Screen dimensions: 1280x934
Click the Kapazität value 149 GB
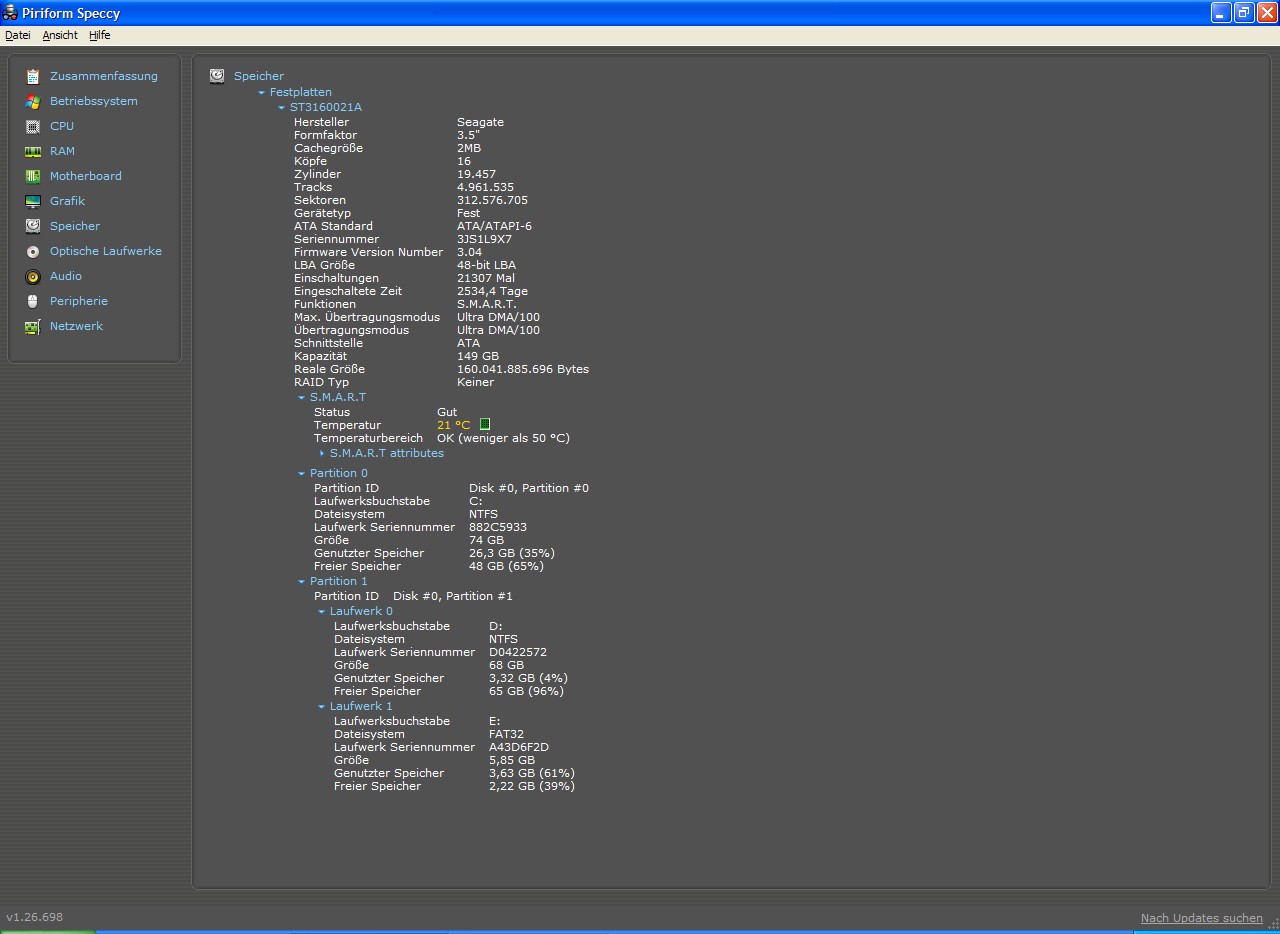click(478, 356)
